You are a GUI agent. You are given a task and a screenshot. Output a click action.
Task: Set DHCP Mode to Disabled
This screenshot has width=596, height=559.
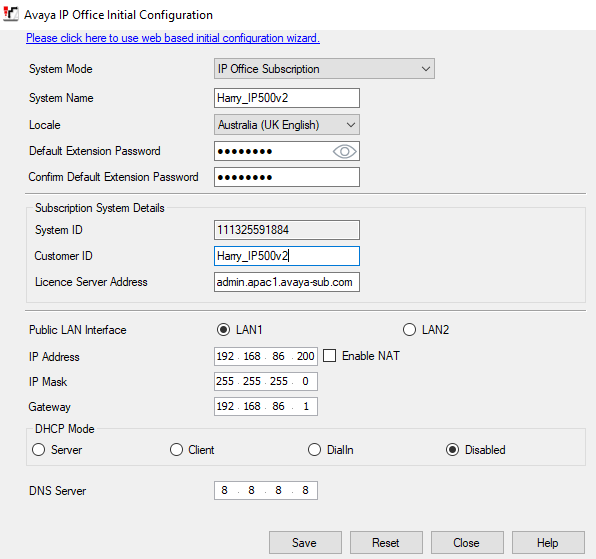click(x=452, y=450)
